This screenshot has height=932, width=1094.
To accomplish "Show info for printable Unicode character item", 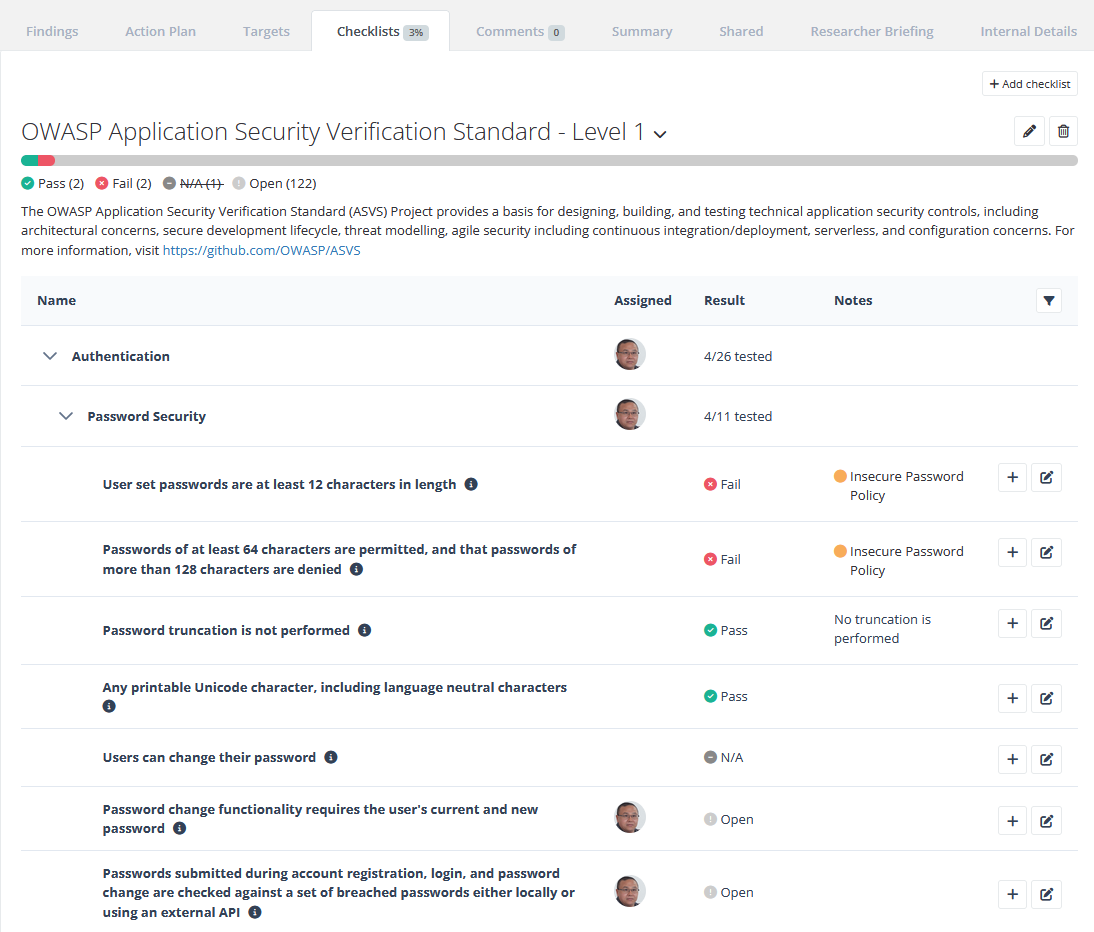I will pyautogui.click(x=109, y=706).
